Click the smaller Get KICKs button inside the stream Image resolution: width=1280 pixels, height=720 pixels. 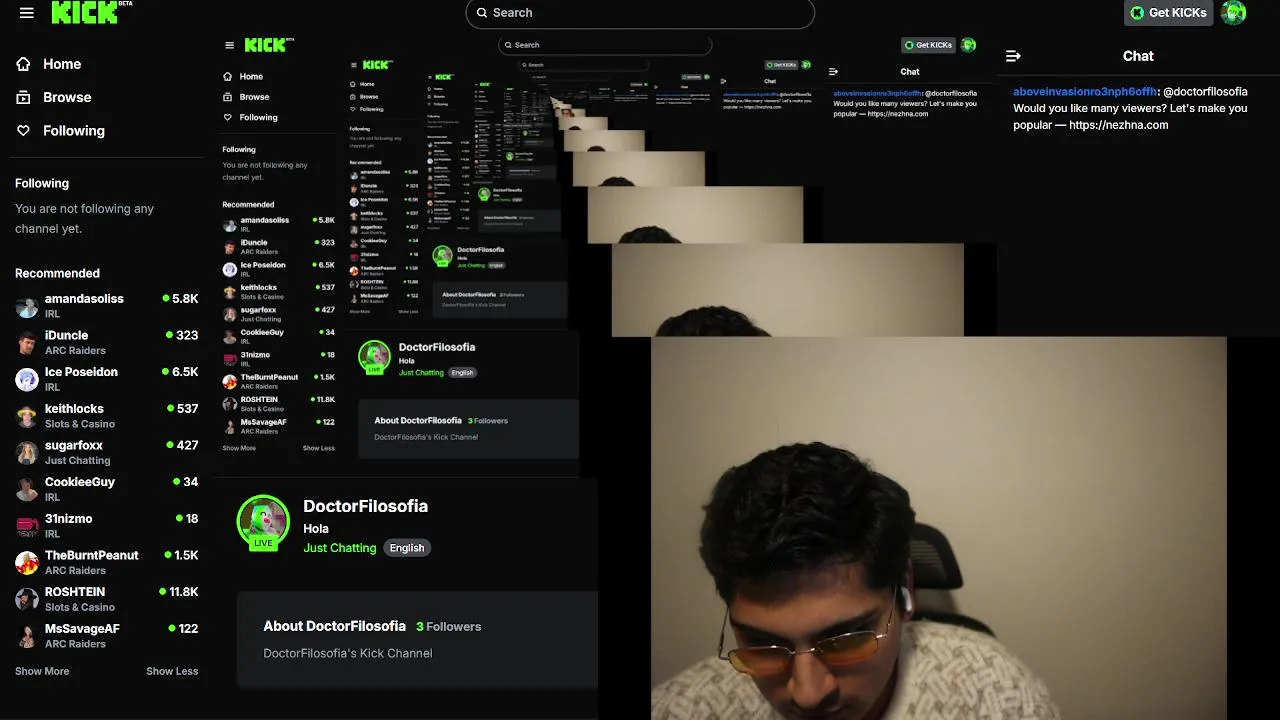tap(929, 45)
